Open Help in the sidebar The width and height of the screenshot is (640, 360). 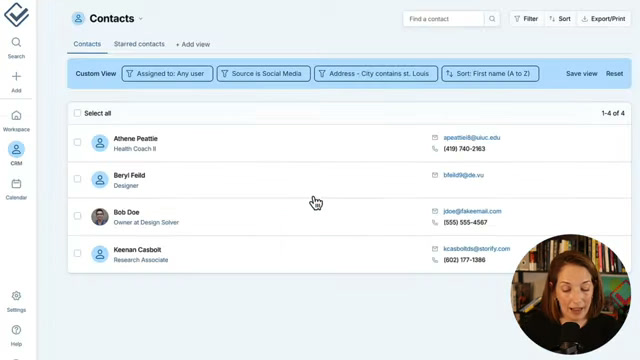point(16,336)
